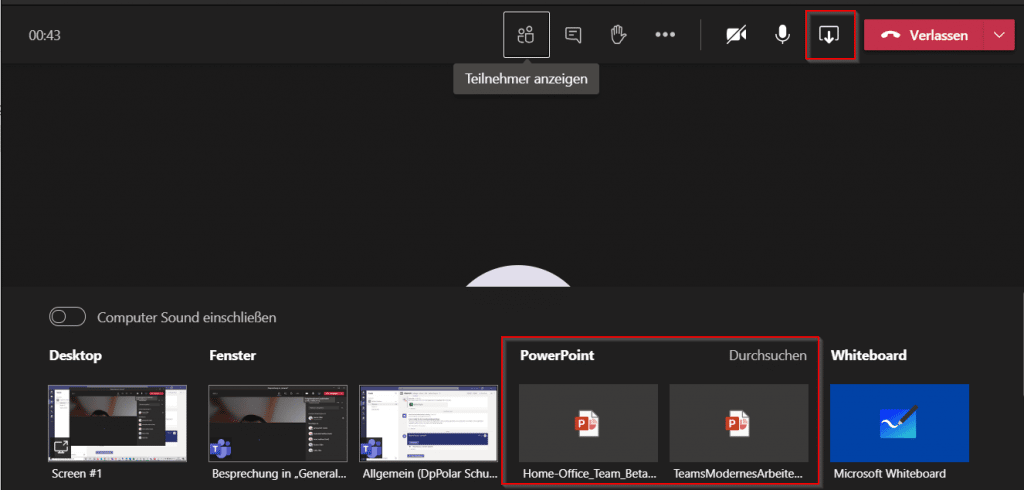Click the Fenster section heading
The width and height of the screenshot is (1024, 490).
point(232,355)
